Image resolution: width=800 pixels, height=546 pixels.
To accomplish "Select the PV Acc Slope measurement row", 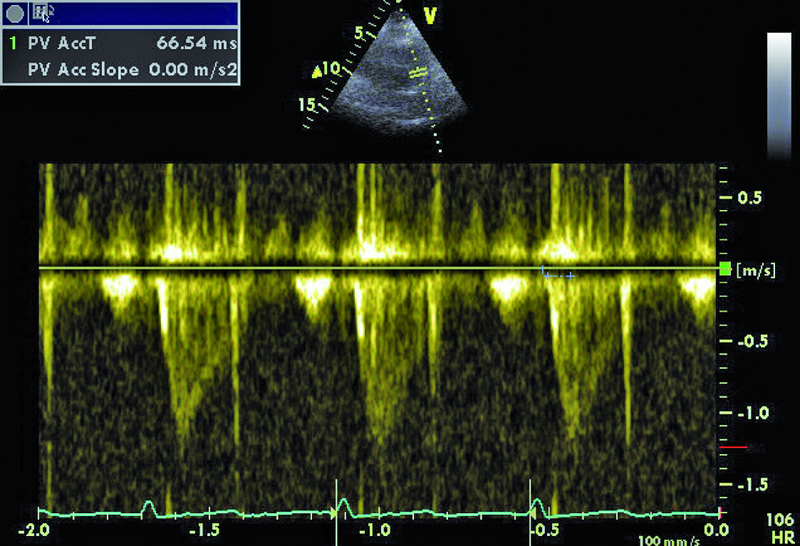I will tap(120, 71).
